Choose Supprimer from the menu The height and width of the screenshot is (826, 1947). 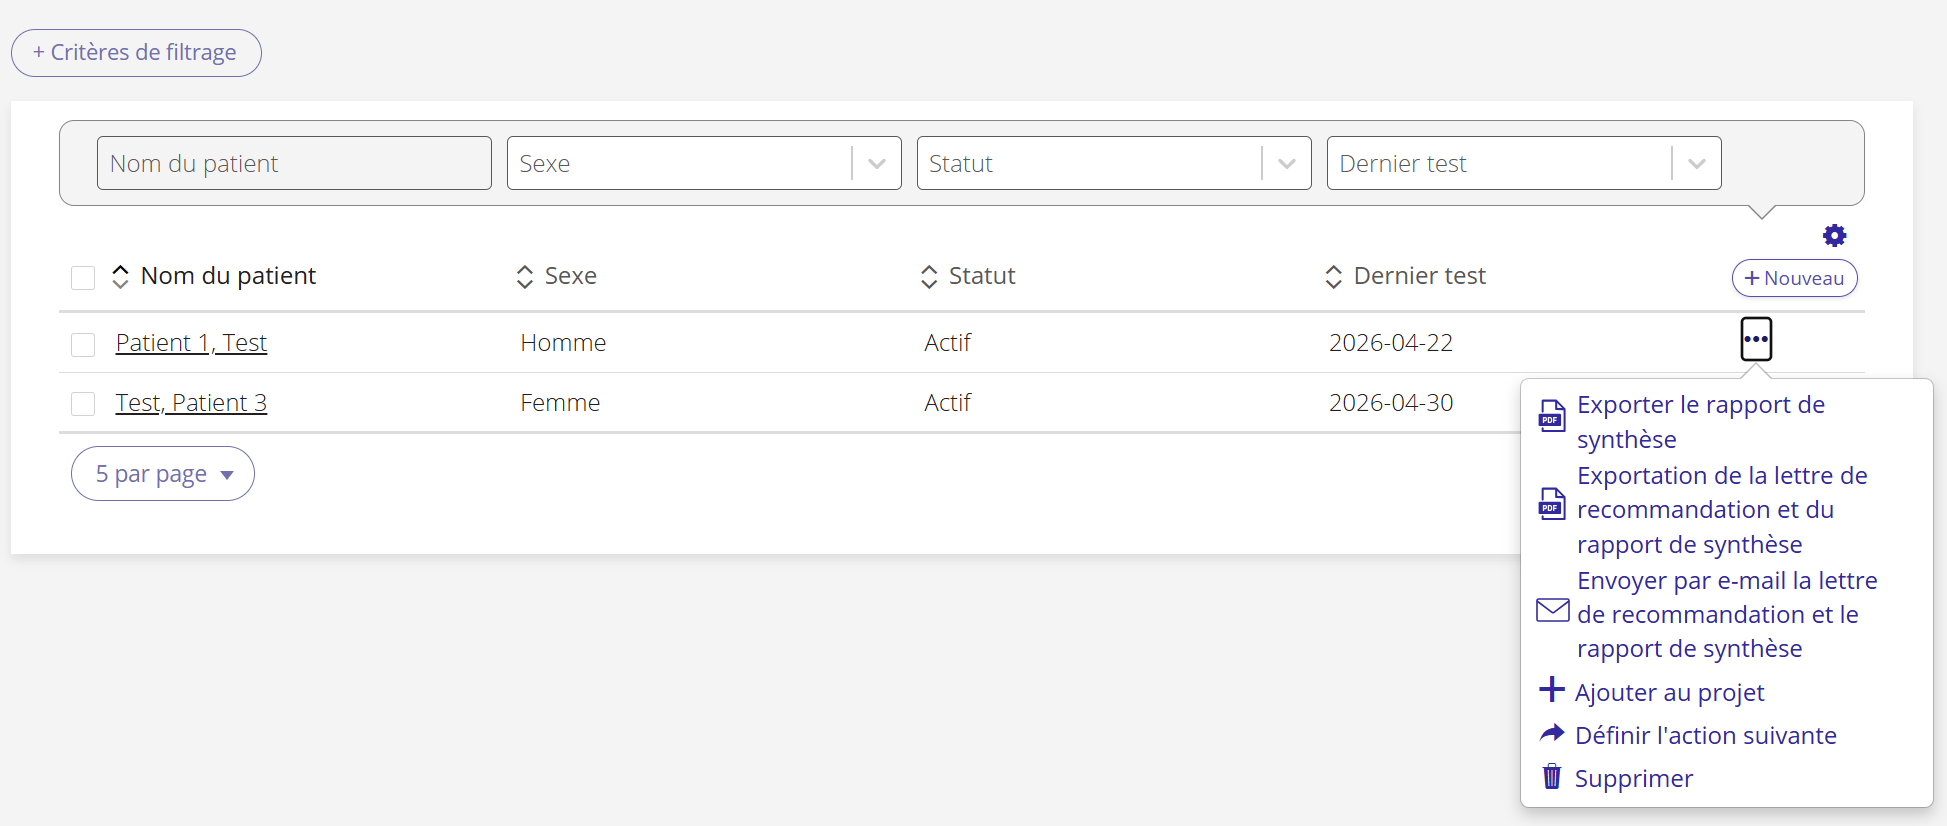[x=1633, y=778]
